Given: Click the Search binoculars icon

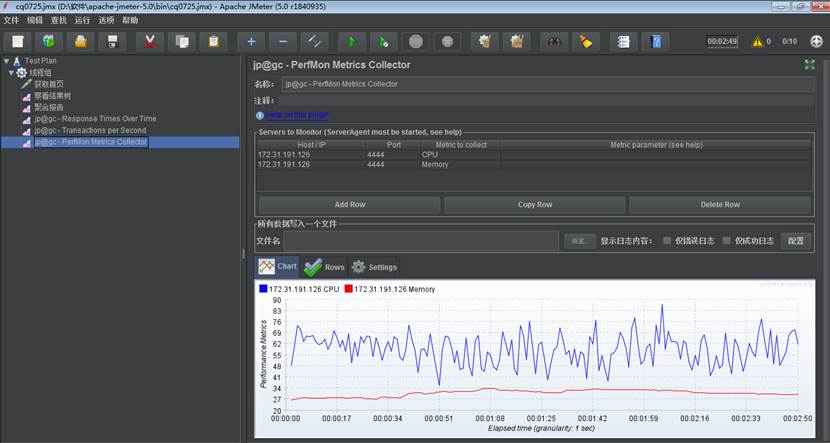Looking at the screenshot, I should pos(551,41).
